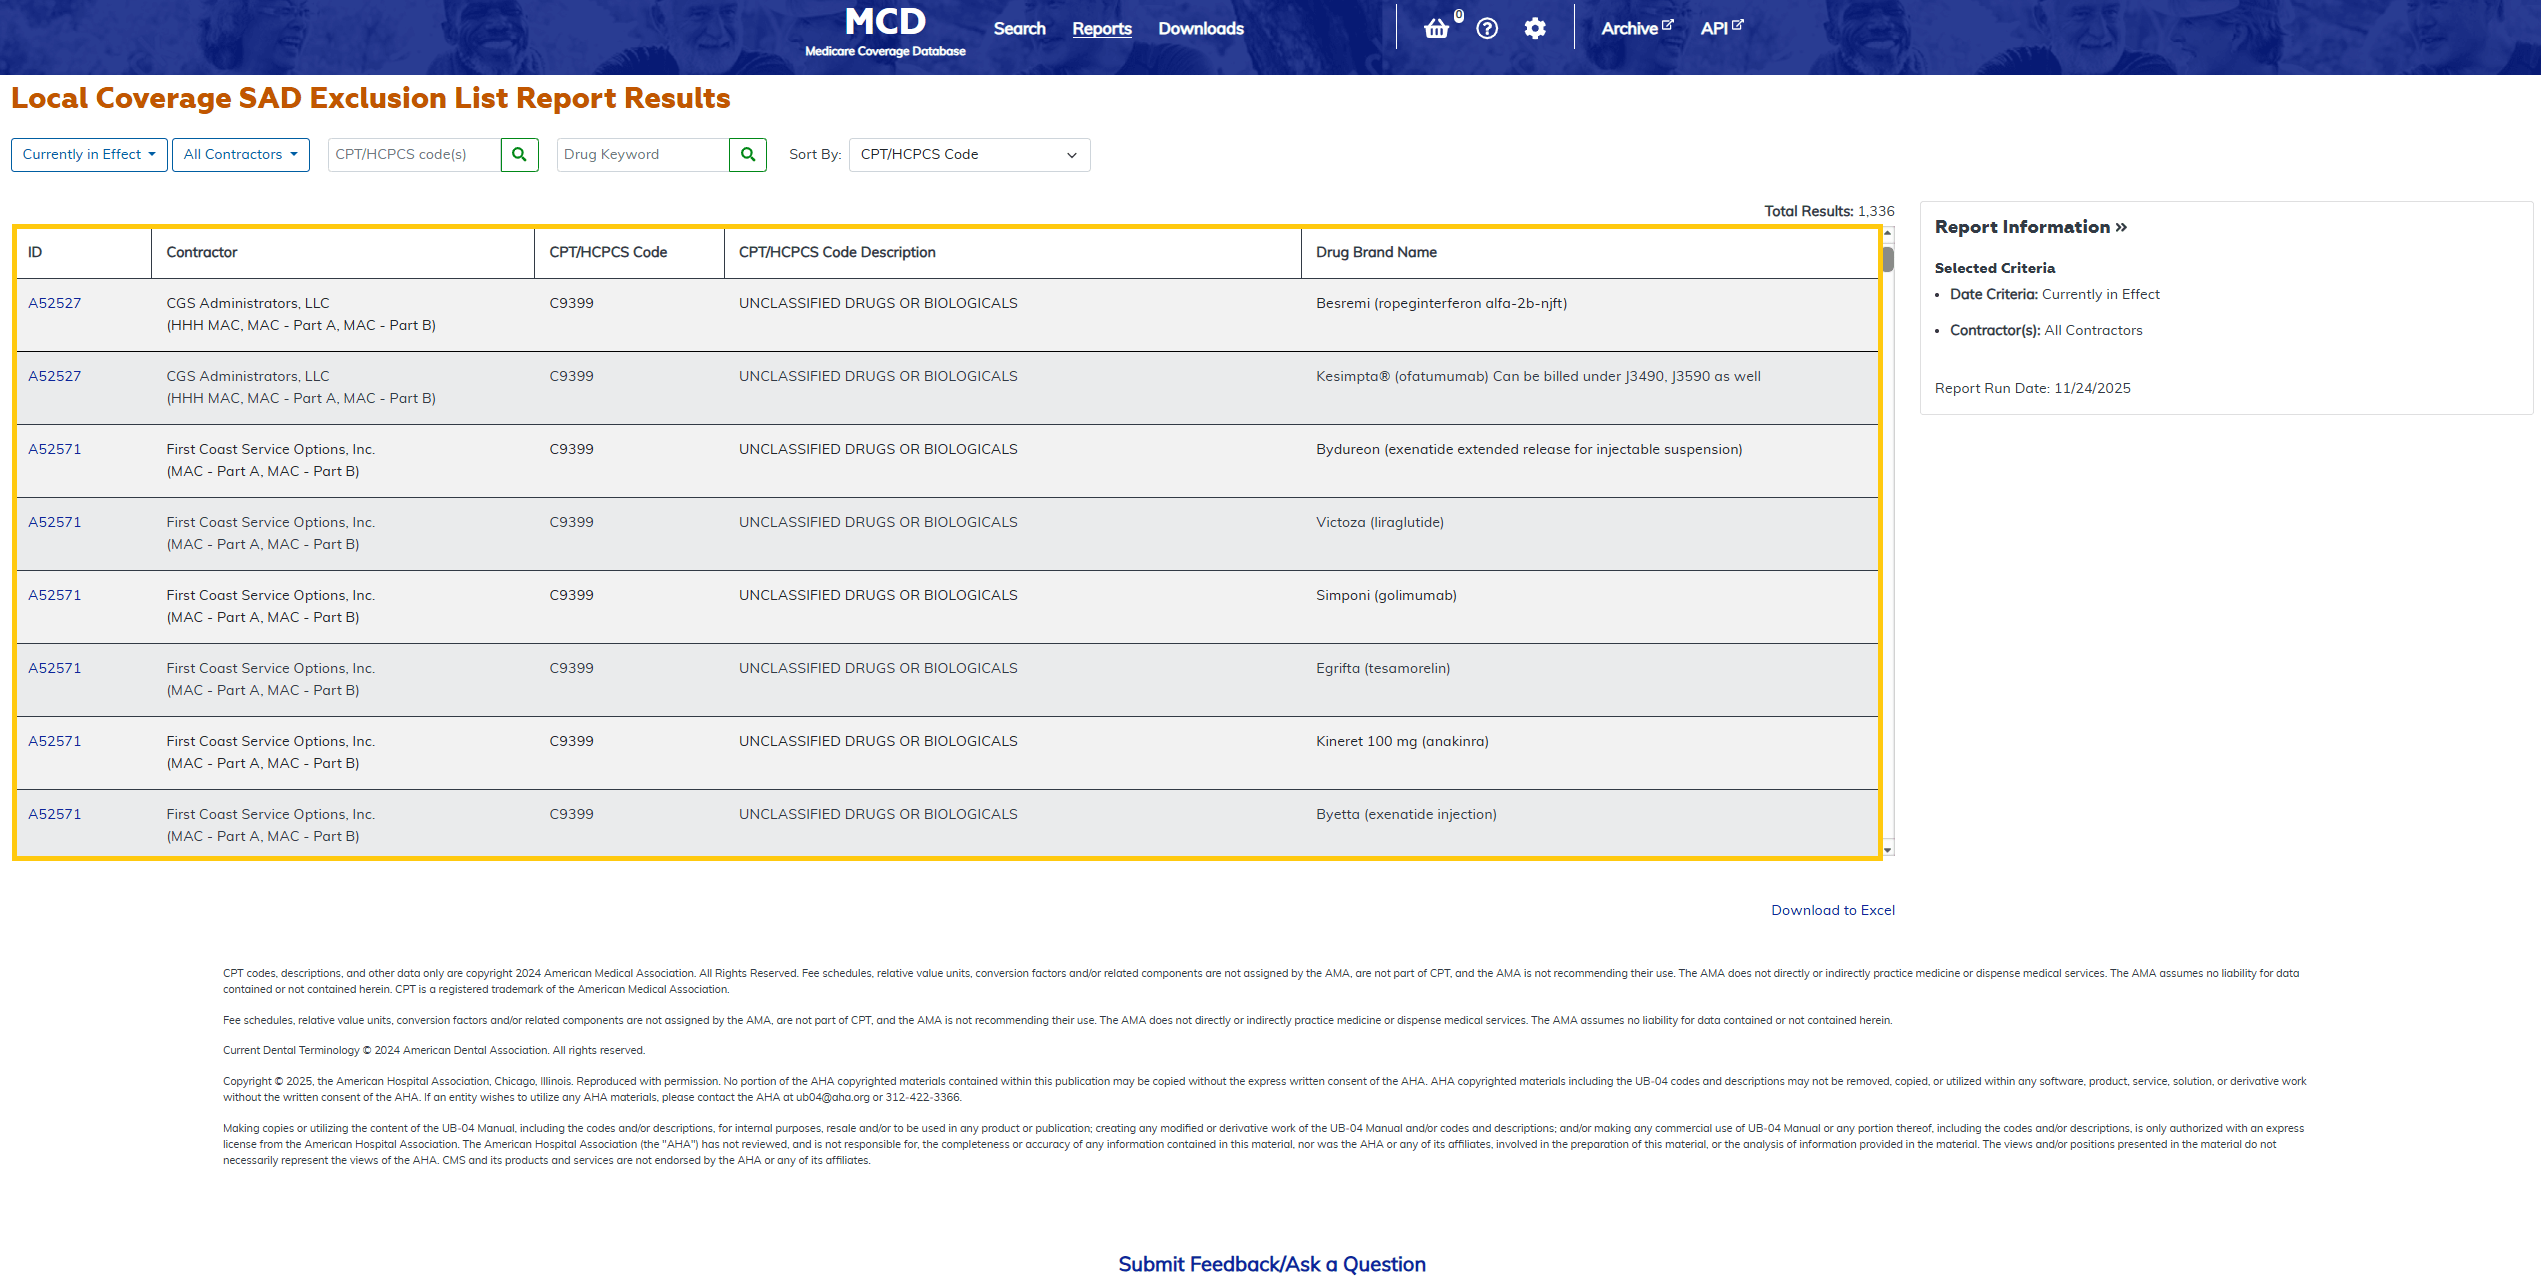Screen dimensions: 2541x1285
Task: Select the Reports menu item
Action: (1101, 28)
